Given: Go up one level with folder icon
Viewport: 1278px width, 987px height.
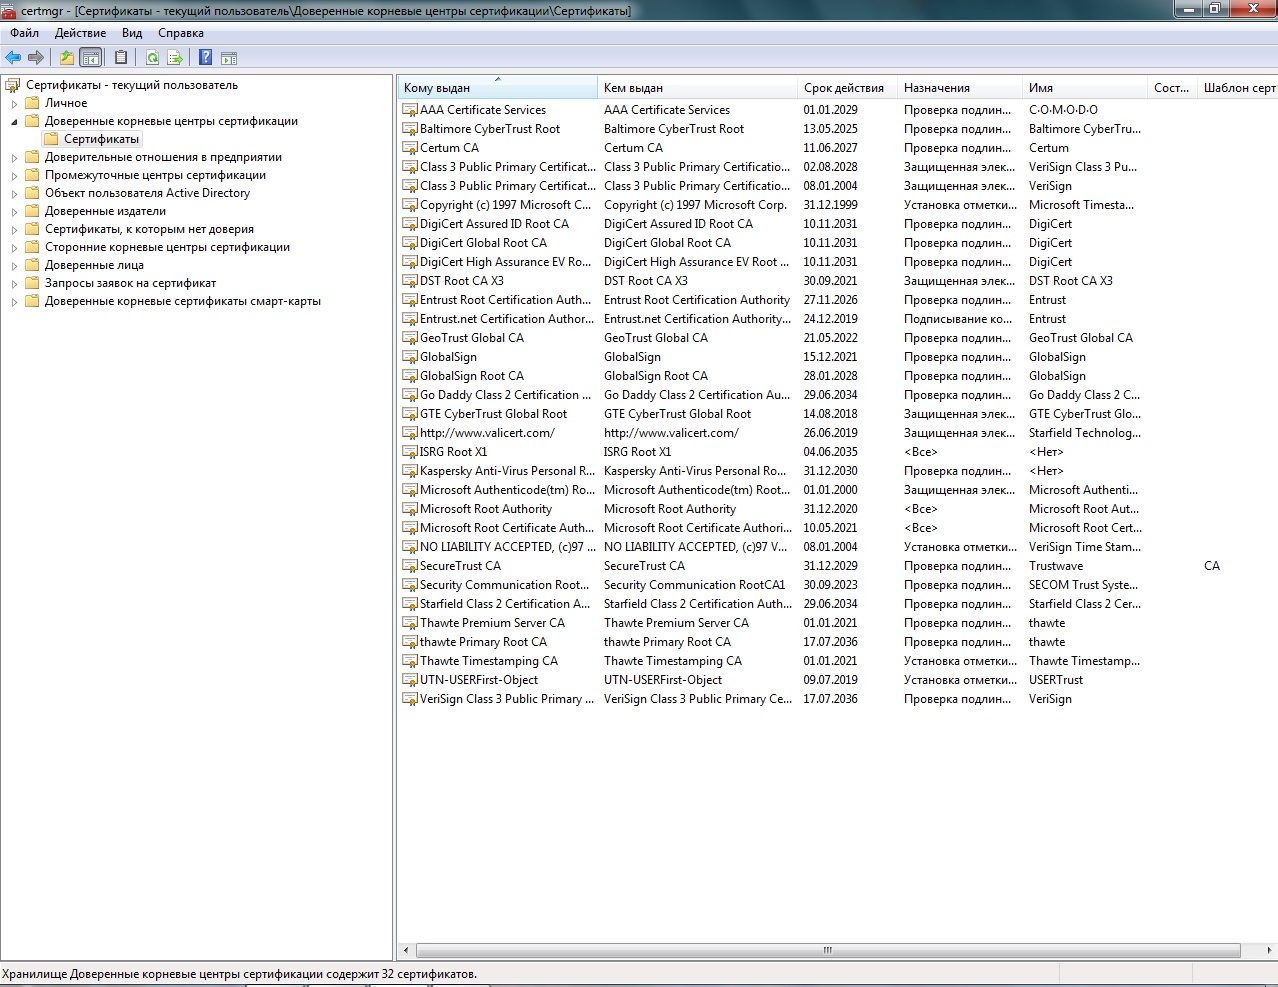Looking at the screenshot, I should pyautogui.click(x=66, y=58).
